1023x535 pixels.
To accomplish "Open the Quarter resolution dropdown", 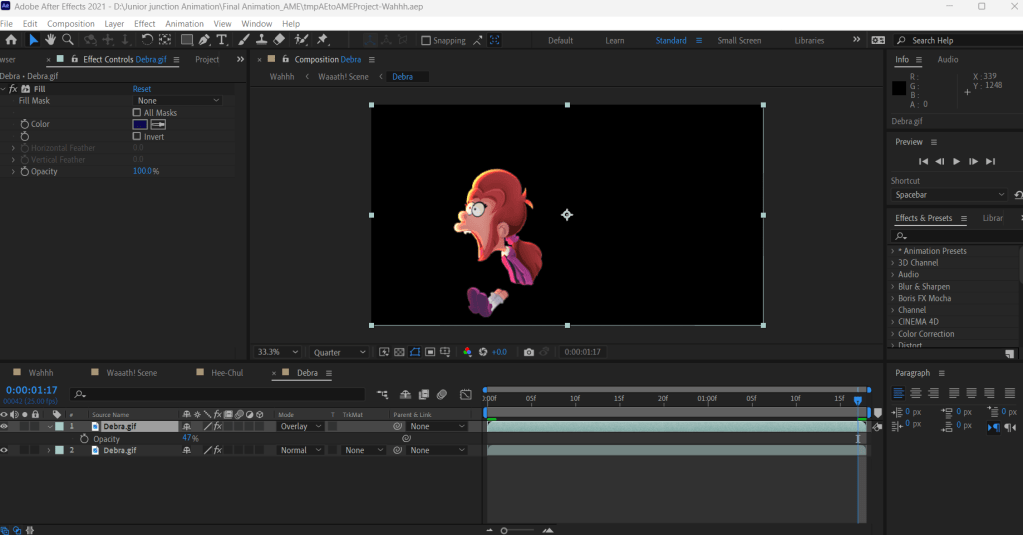I will coord(340,352).
